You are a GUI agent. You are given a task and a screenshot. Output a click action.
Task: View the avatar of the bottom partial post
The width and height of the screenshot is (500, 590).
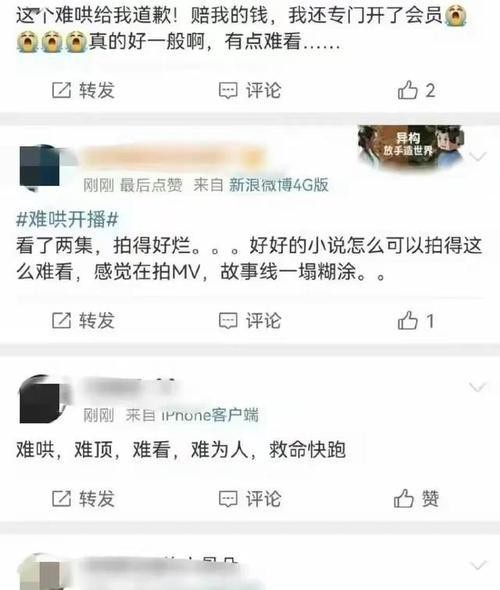41,572
